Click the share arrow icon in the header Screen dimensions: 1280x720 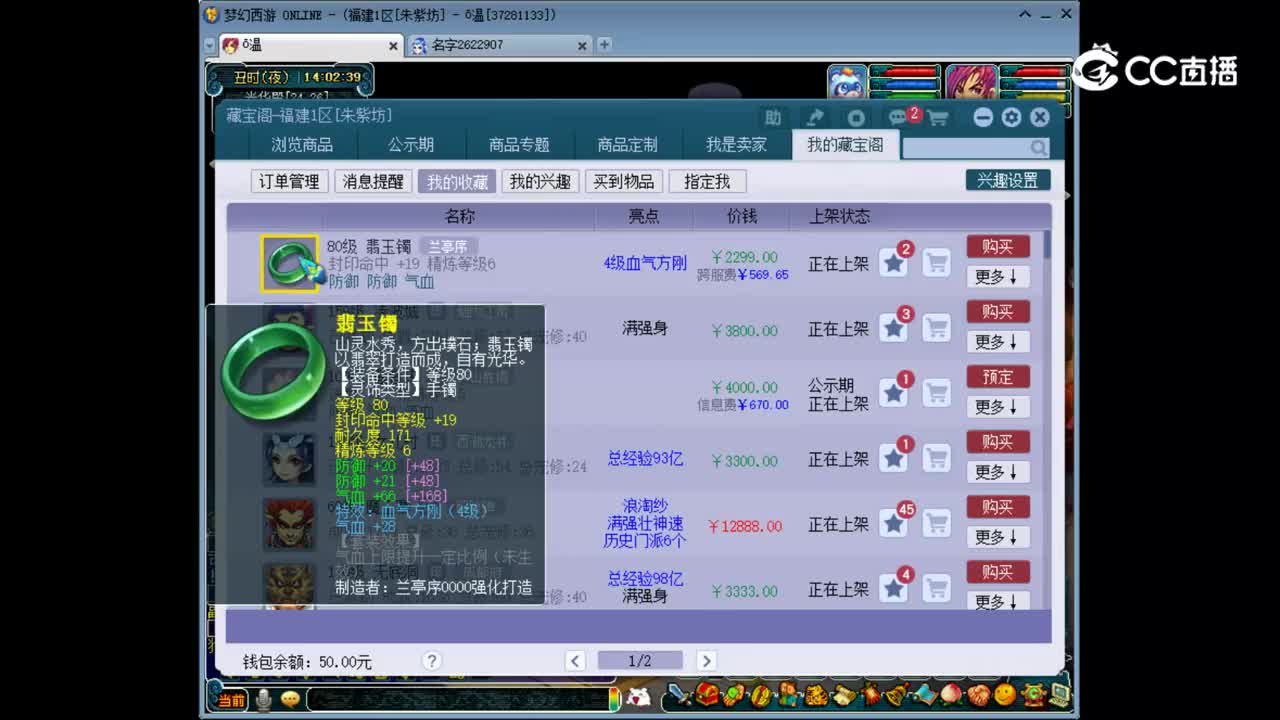click(x=816, y=117)
